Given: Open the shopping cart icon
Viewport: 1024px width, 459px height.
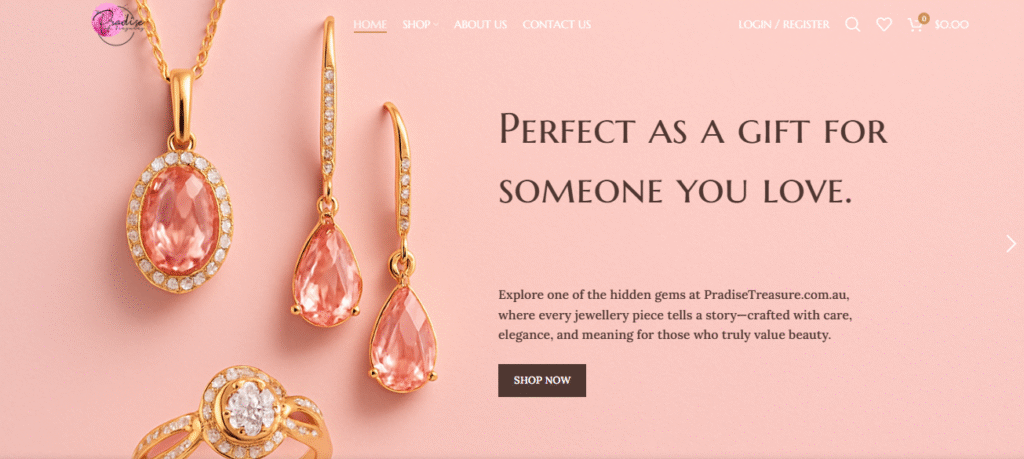Looking at the screenshot, I should (914, 26).
